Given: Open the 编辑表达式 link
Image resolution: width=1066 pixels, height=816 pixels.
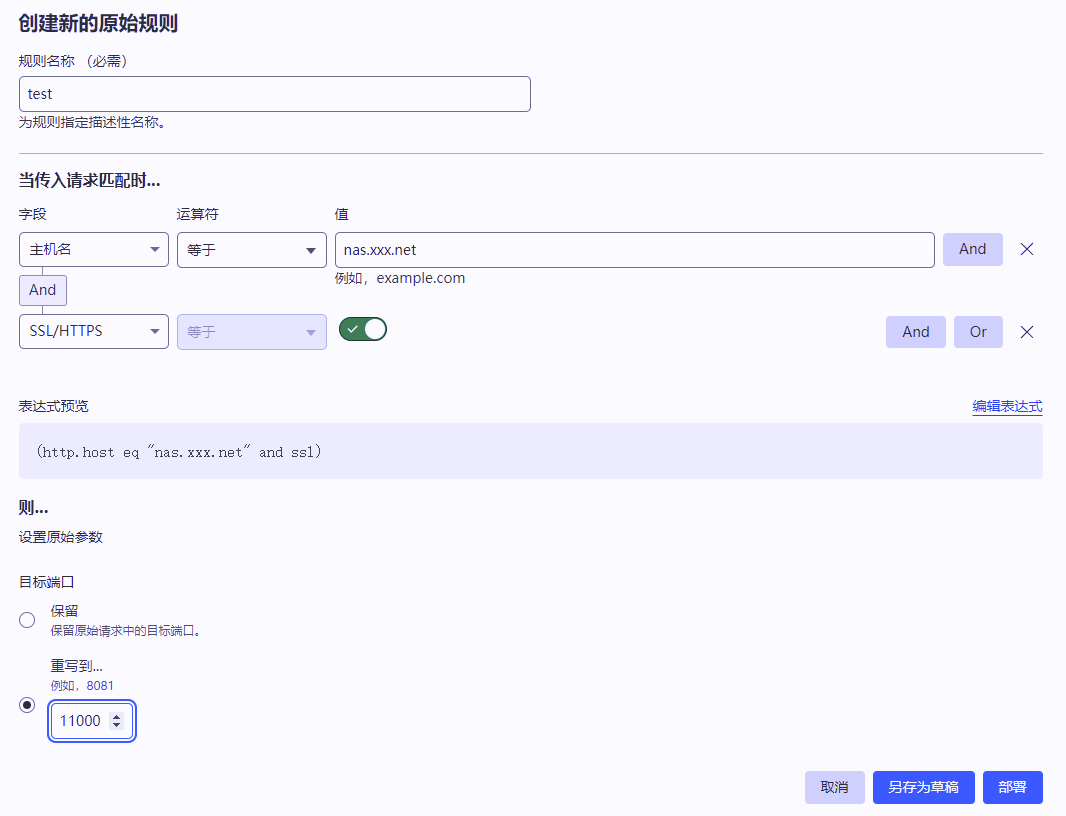Looking at the screenshot, I should tap(1007, 406).
